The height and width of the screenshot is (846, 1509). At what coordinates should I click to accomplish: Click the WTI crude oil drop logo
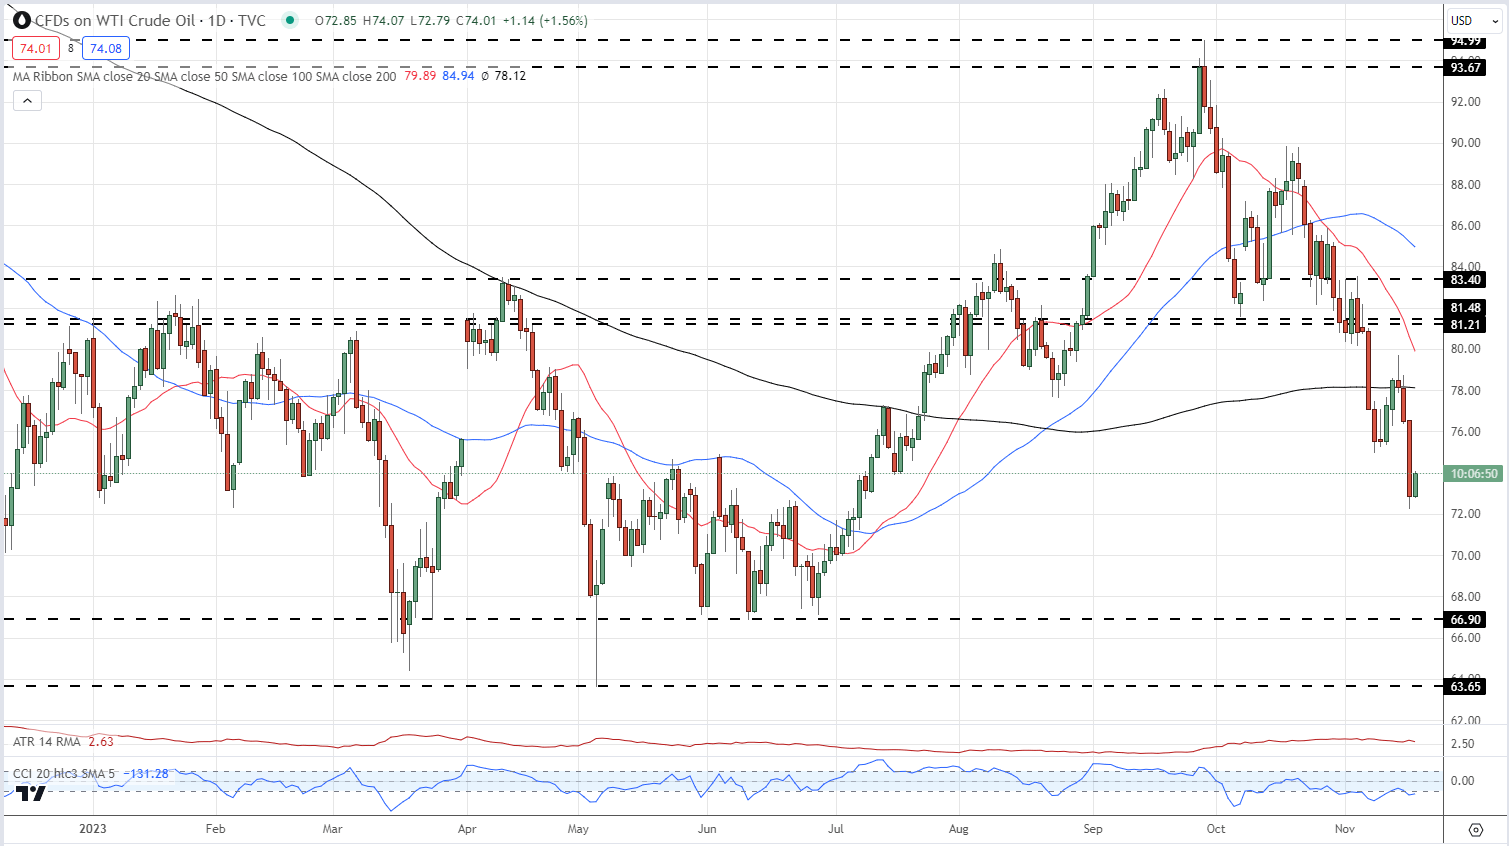tap(21, 20)
